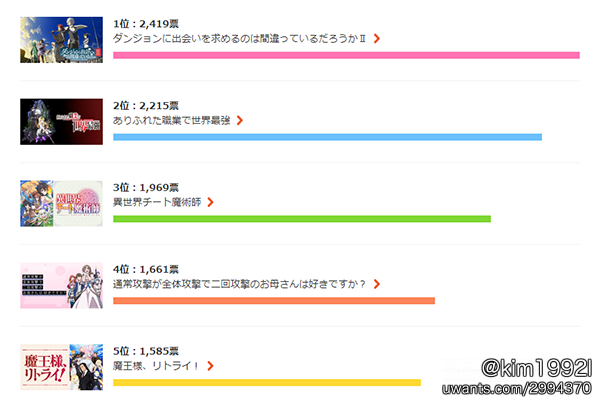
Task: Click the pink 2,419票 vote bar
Action: [346, 56]
